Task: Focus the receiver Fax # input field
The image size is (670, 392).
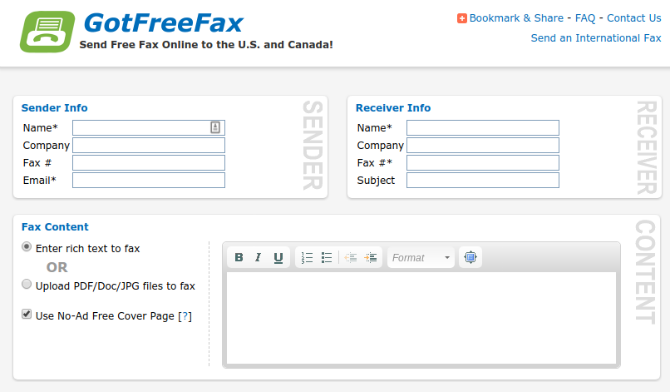Action: pyautogui.click(x=482, y=163)
